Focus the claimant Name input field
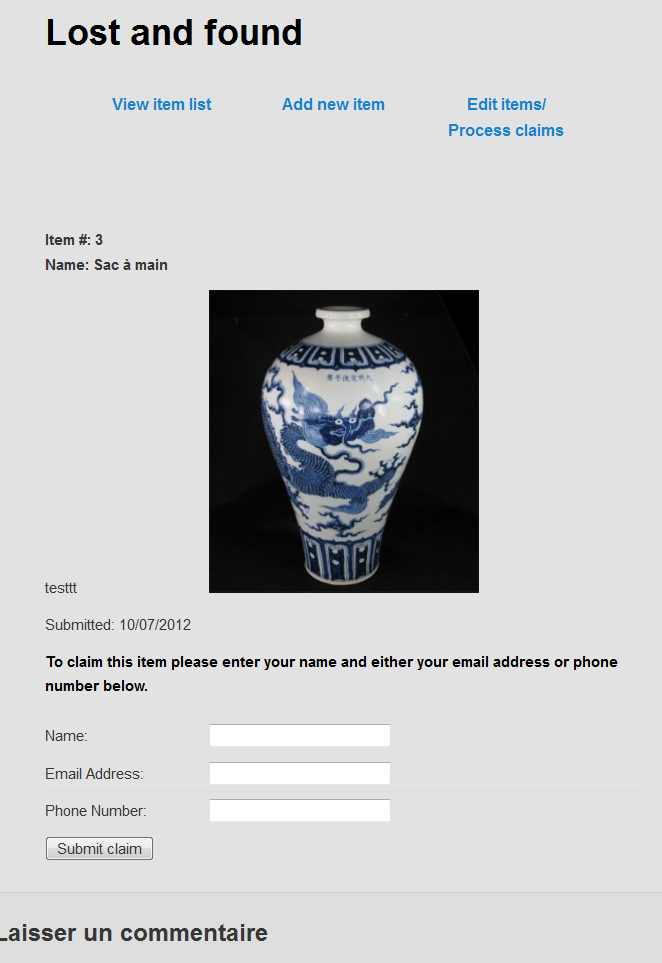Image resolution: width=662 pixels, height=963 pixels. (x=300, y=735)
